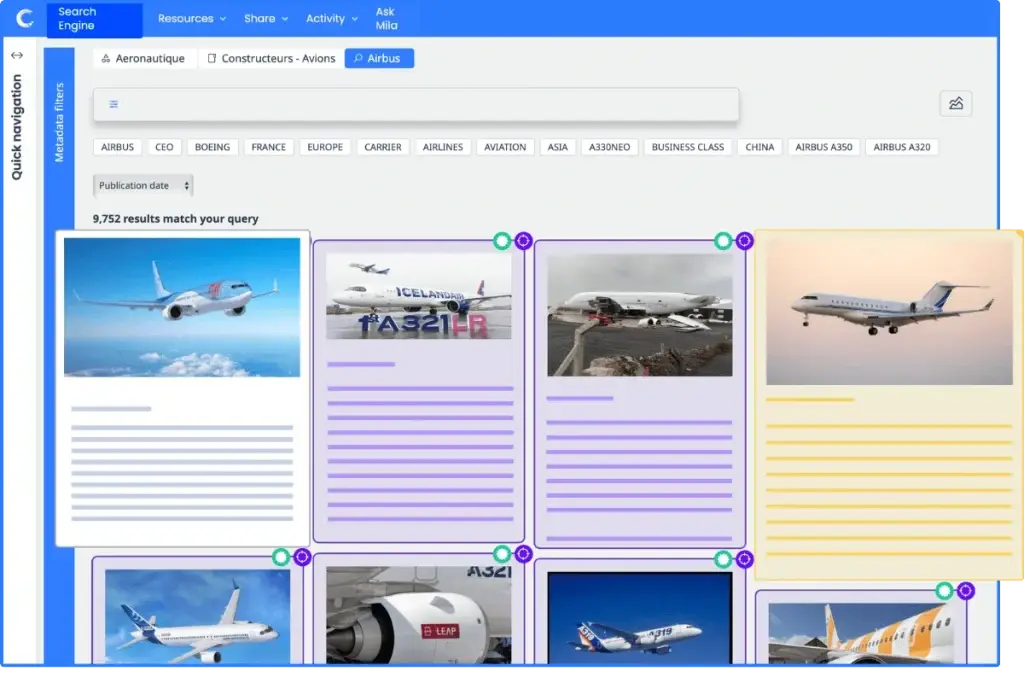Open the Resources dropdown menu

(x=191, y=18)
